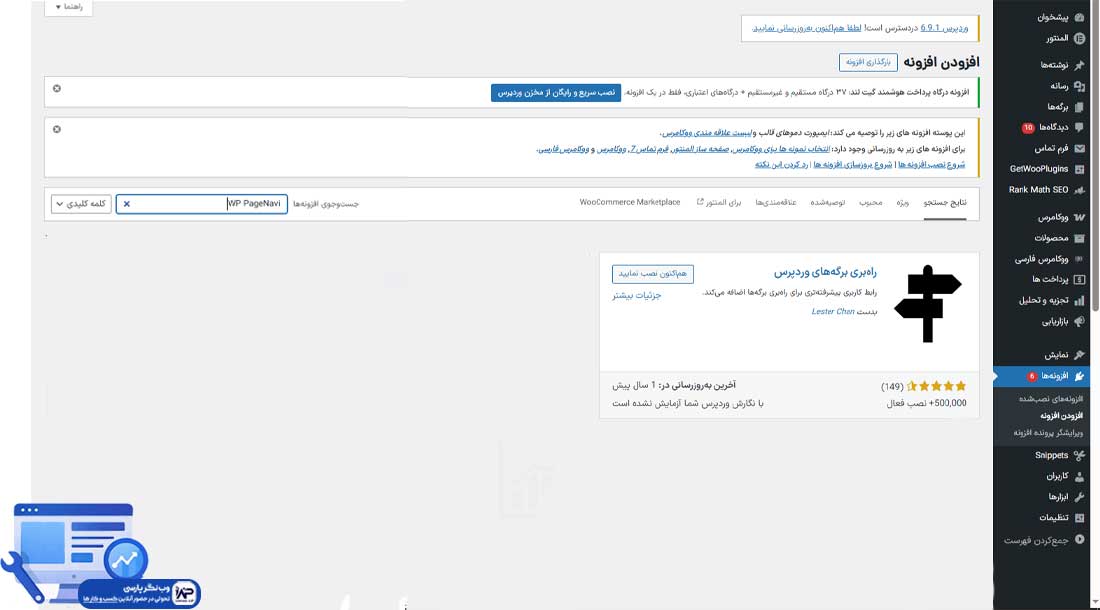The image size is (1100, 610).
Task: Click the signpost plugin thumbnail
Action: click(x=927, y=304)
